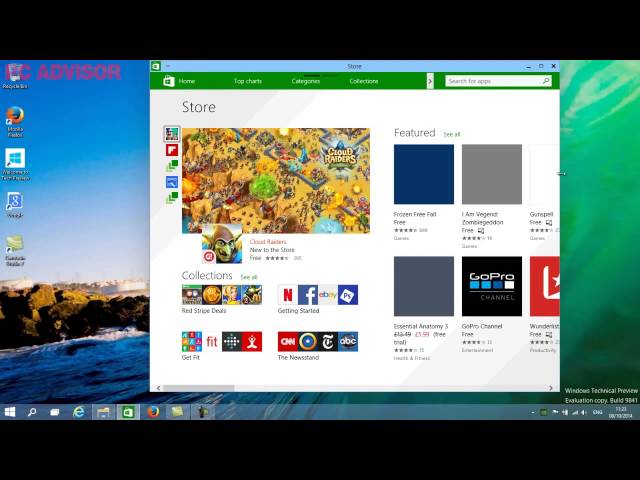Expand navigation bar with the right chevron

430,81
